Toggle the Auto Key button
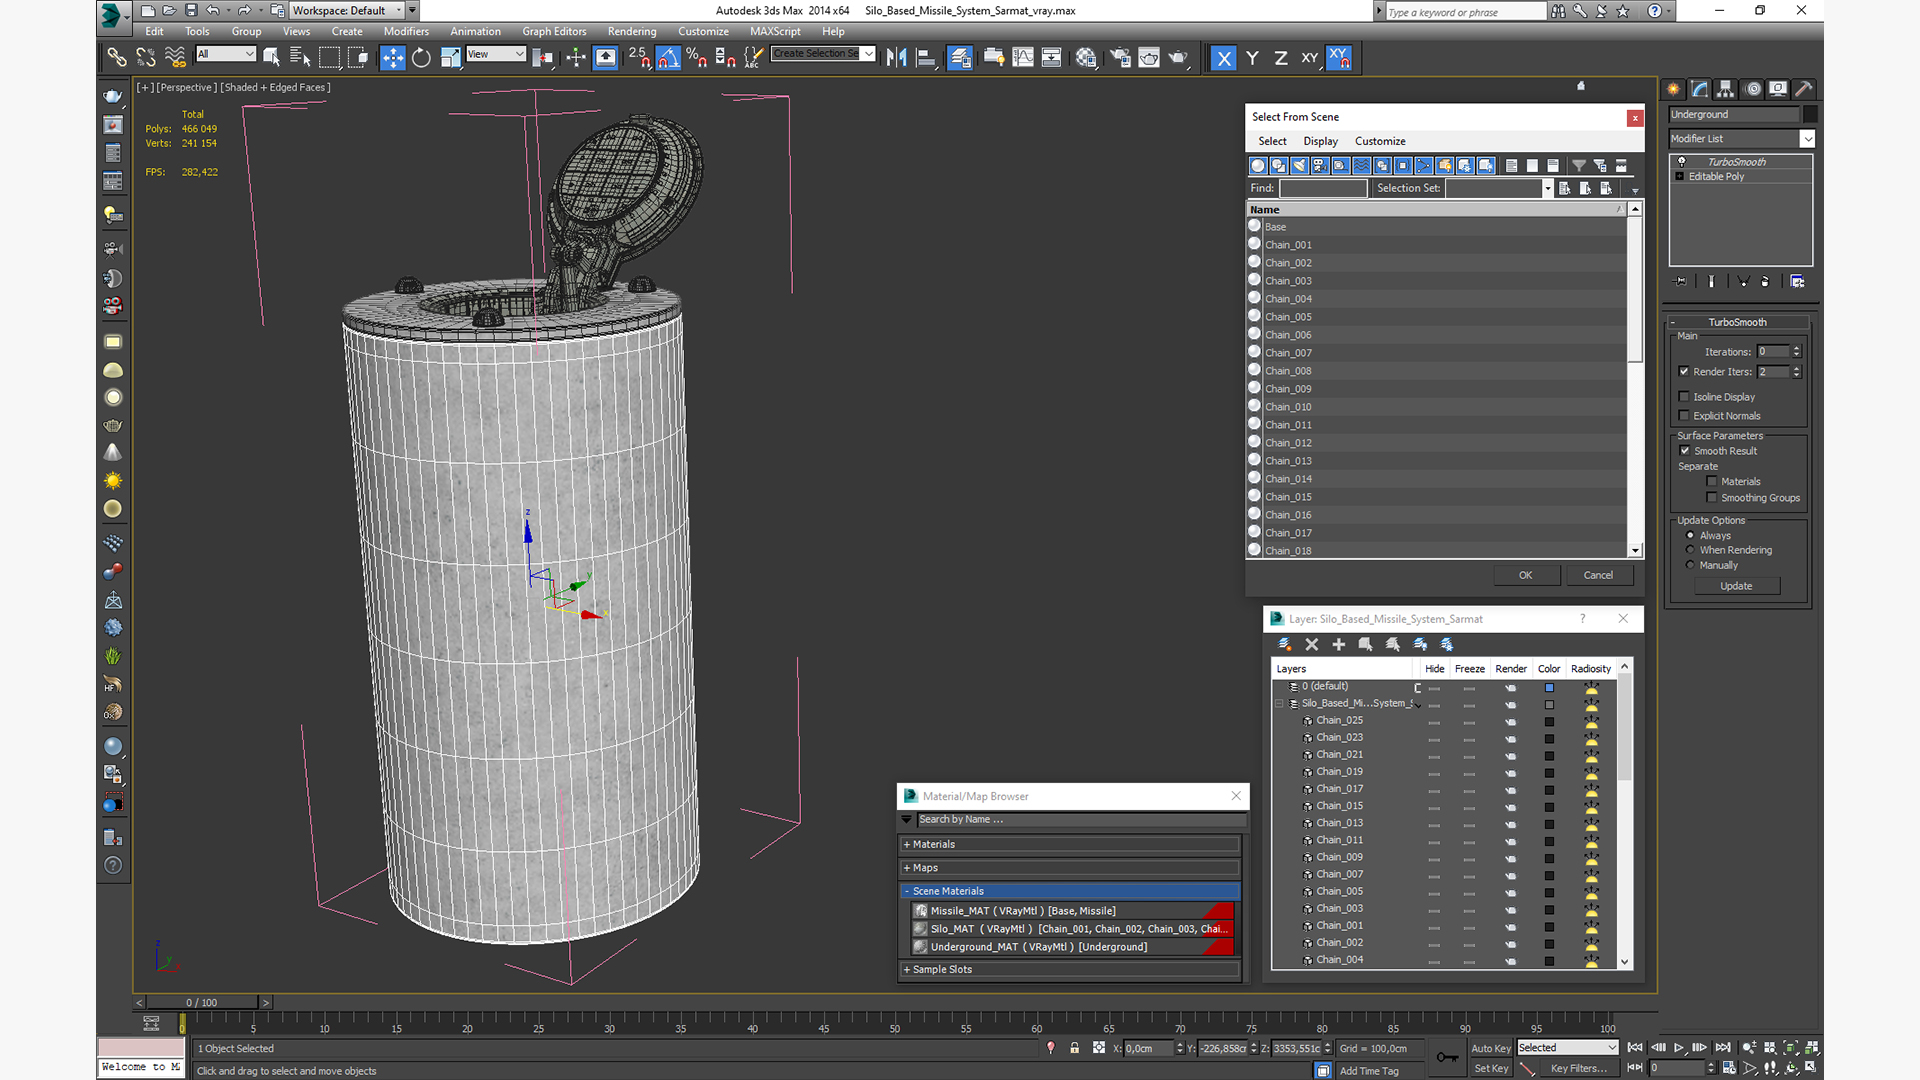This screenshot has width=1920, height=1080. click(1490, 1048)
